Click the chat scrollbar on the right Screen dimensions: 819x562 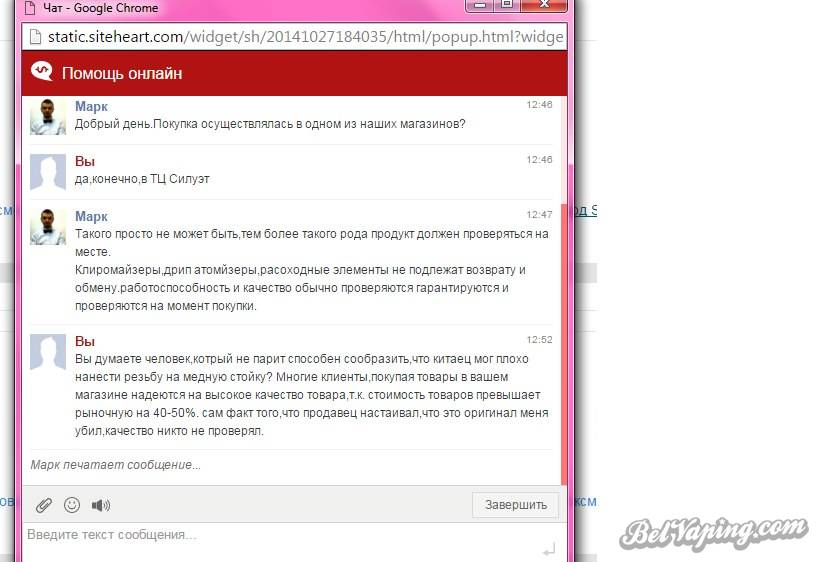564,345
